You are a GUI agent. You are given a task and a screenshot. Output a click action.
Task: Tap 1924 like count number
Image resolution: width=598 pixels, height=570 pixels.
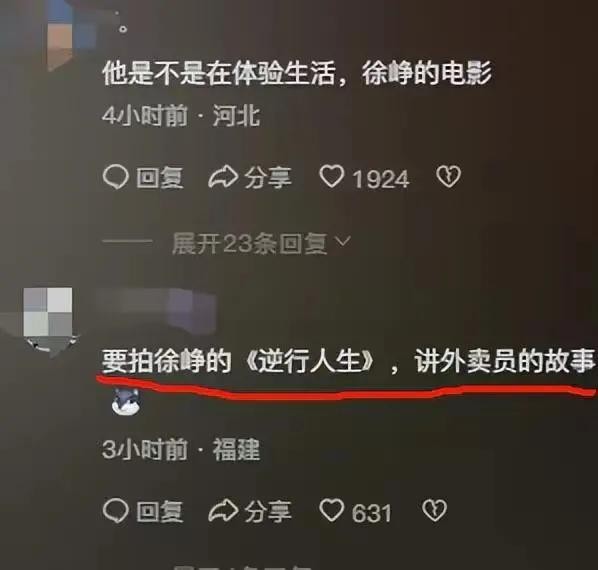coord(381,179)
